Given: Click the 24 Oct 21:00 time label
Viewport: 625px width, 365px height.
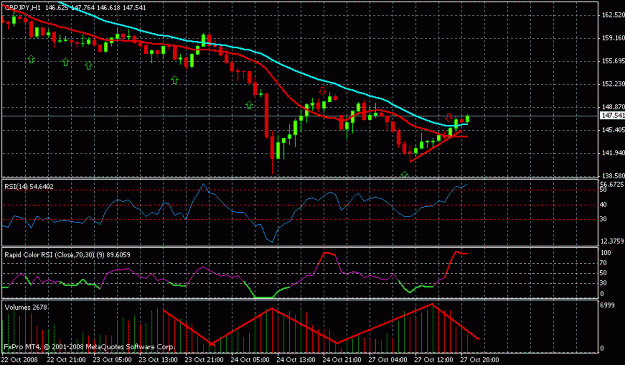Looking at the screenshot, I should point(342,359).
